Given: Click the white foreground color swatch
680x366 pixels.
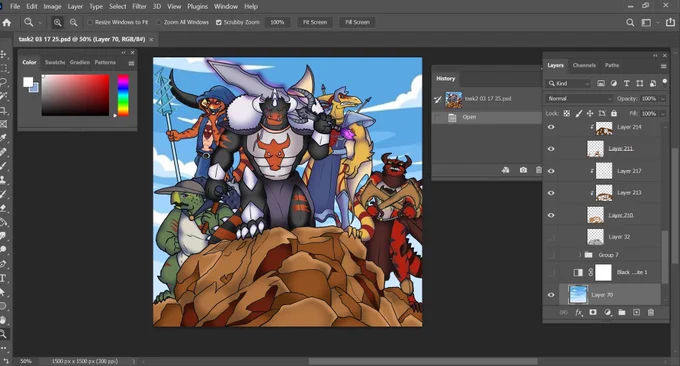Looking at the screenshot, I should click(28, 82).
